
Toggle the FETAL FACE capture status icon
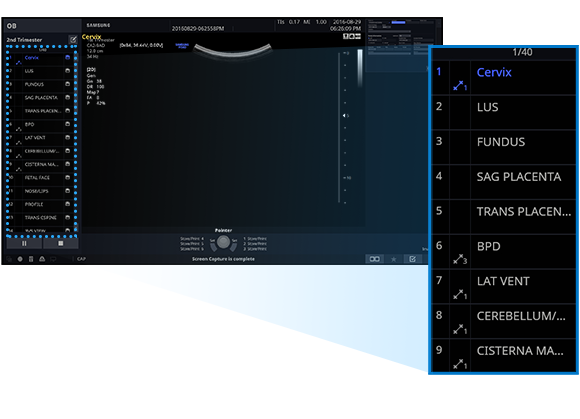(67, 178)
